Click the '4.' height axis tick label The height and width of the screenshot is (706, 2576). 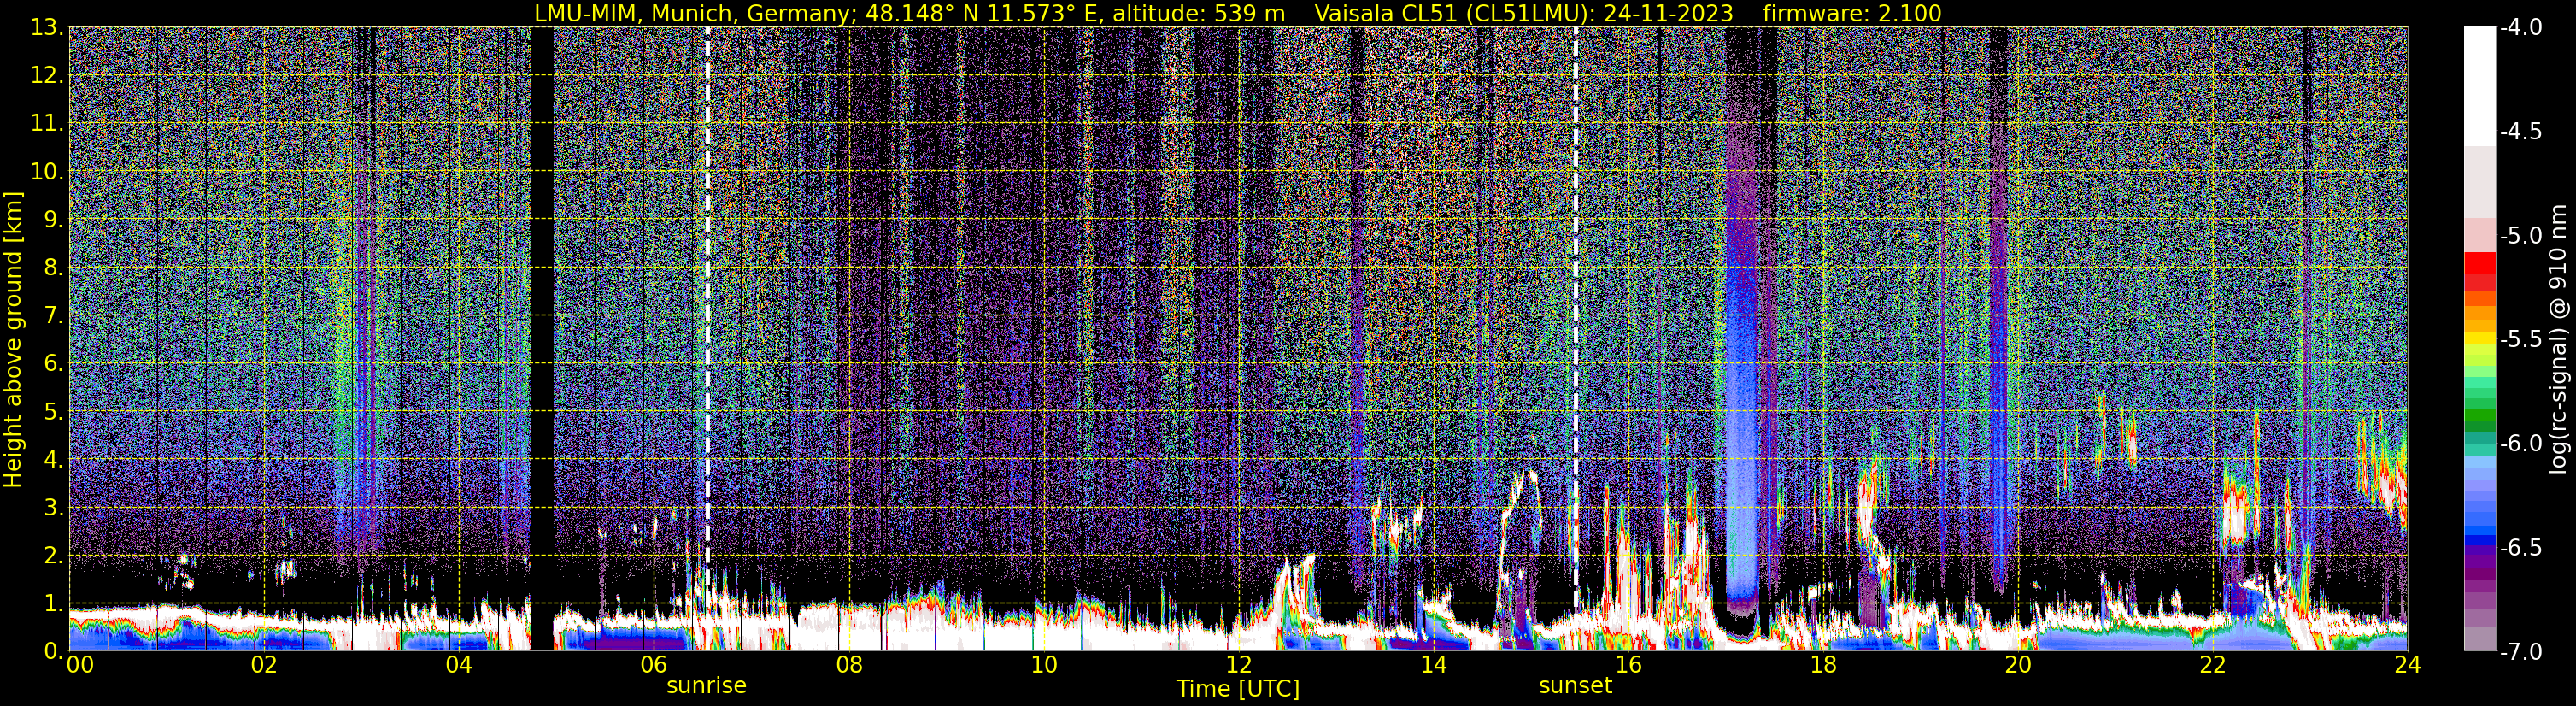click(53, 460)
